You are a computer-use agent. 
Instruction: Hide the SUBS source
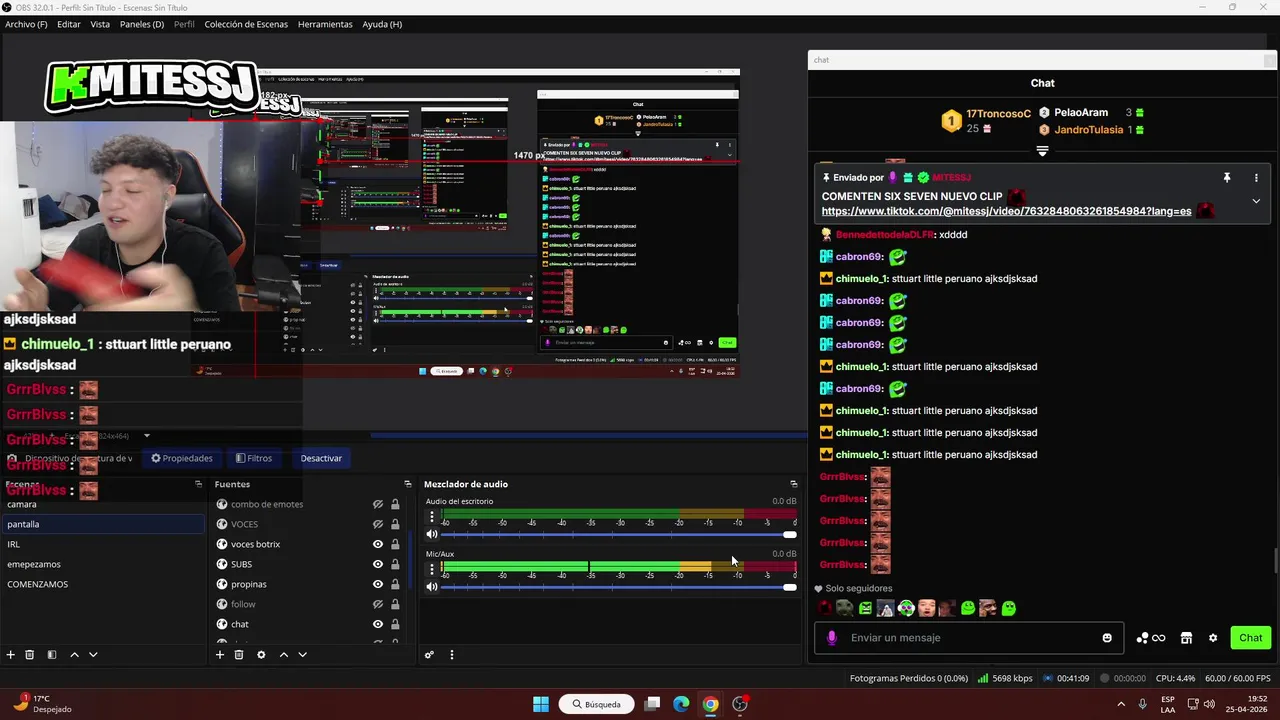[378, 564]
